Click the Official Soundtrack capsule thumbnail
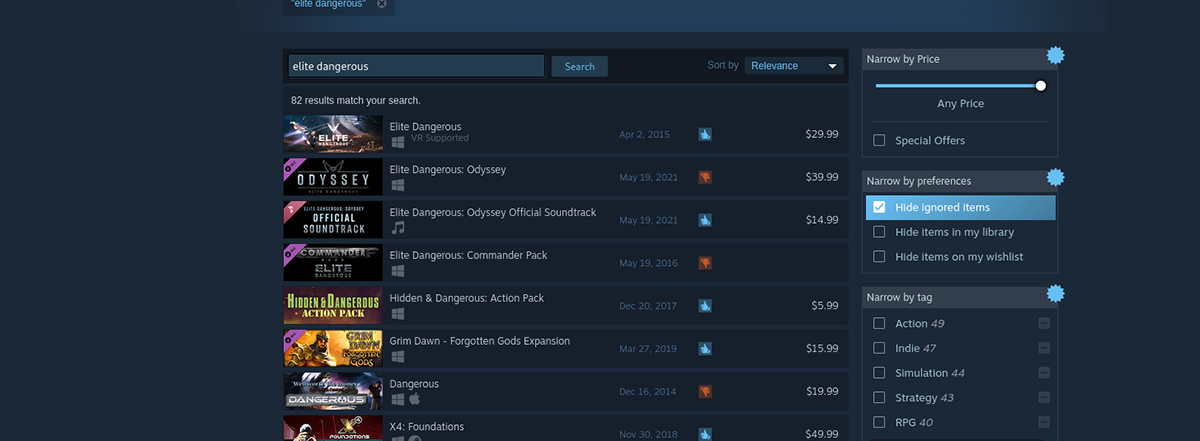The height and width of the screenshot is (441, 1200). coord(333,220)
